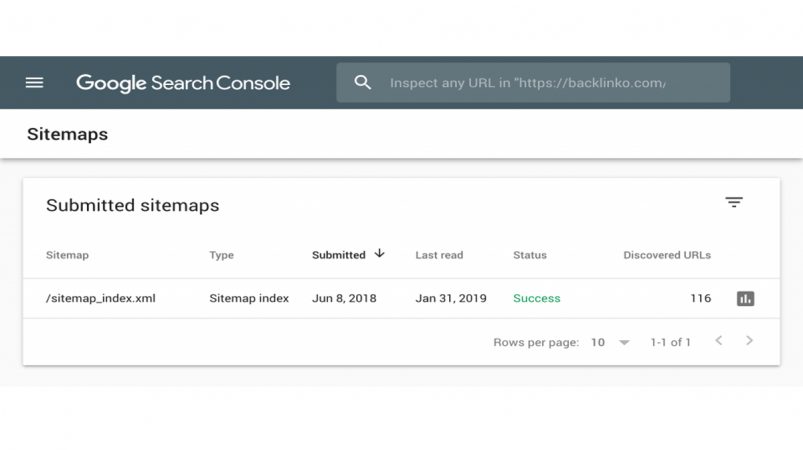Open the hamburger navigation menu
This screenshot has width=803, height=450.
pos(34,82)
